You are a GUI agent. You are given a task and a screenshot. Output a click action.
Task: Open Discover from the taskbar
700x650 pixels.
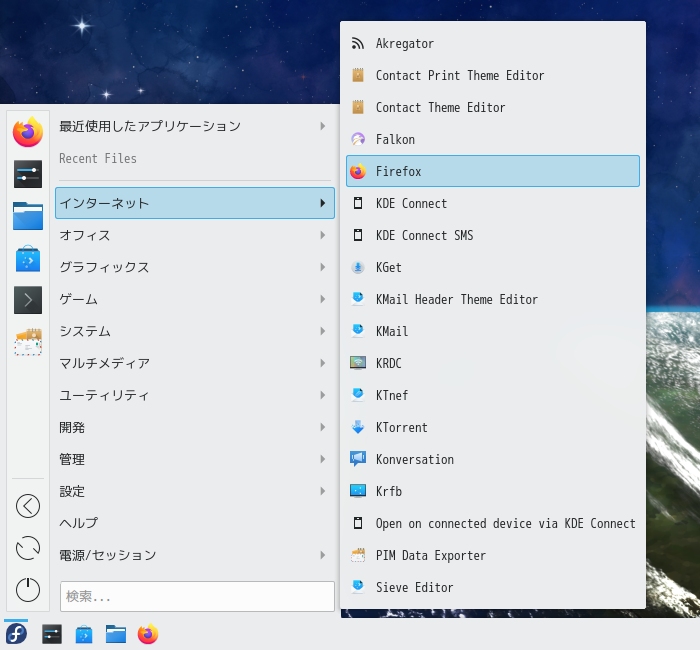coord(84,634)
